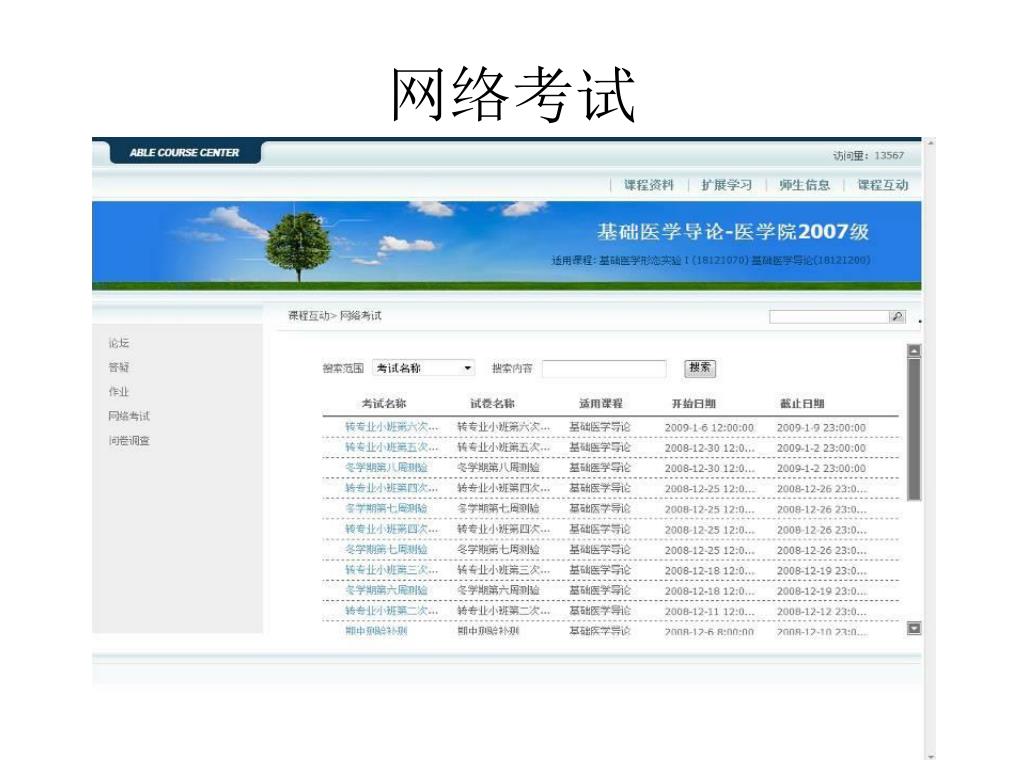Viewport: 1024px width, 768px height.
Task: Click the start date 2008-12-11 12:0...
Action: 709,611
